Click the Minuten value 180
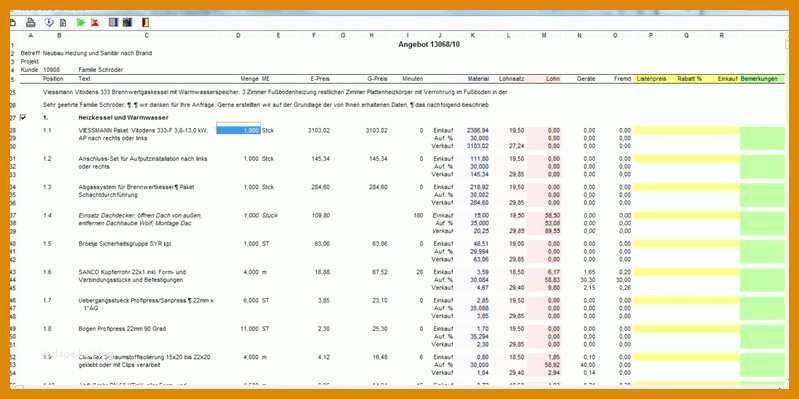Image resolution: width=799 pixels, height=399 pixels. coord(419,216)
